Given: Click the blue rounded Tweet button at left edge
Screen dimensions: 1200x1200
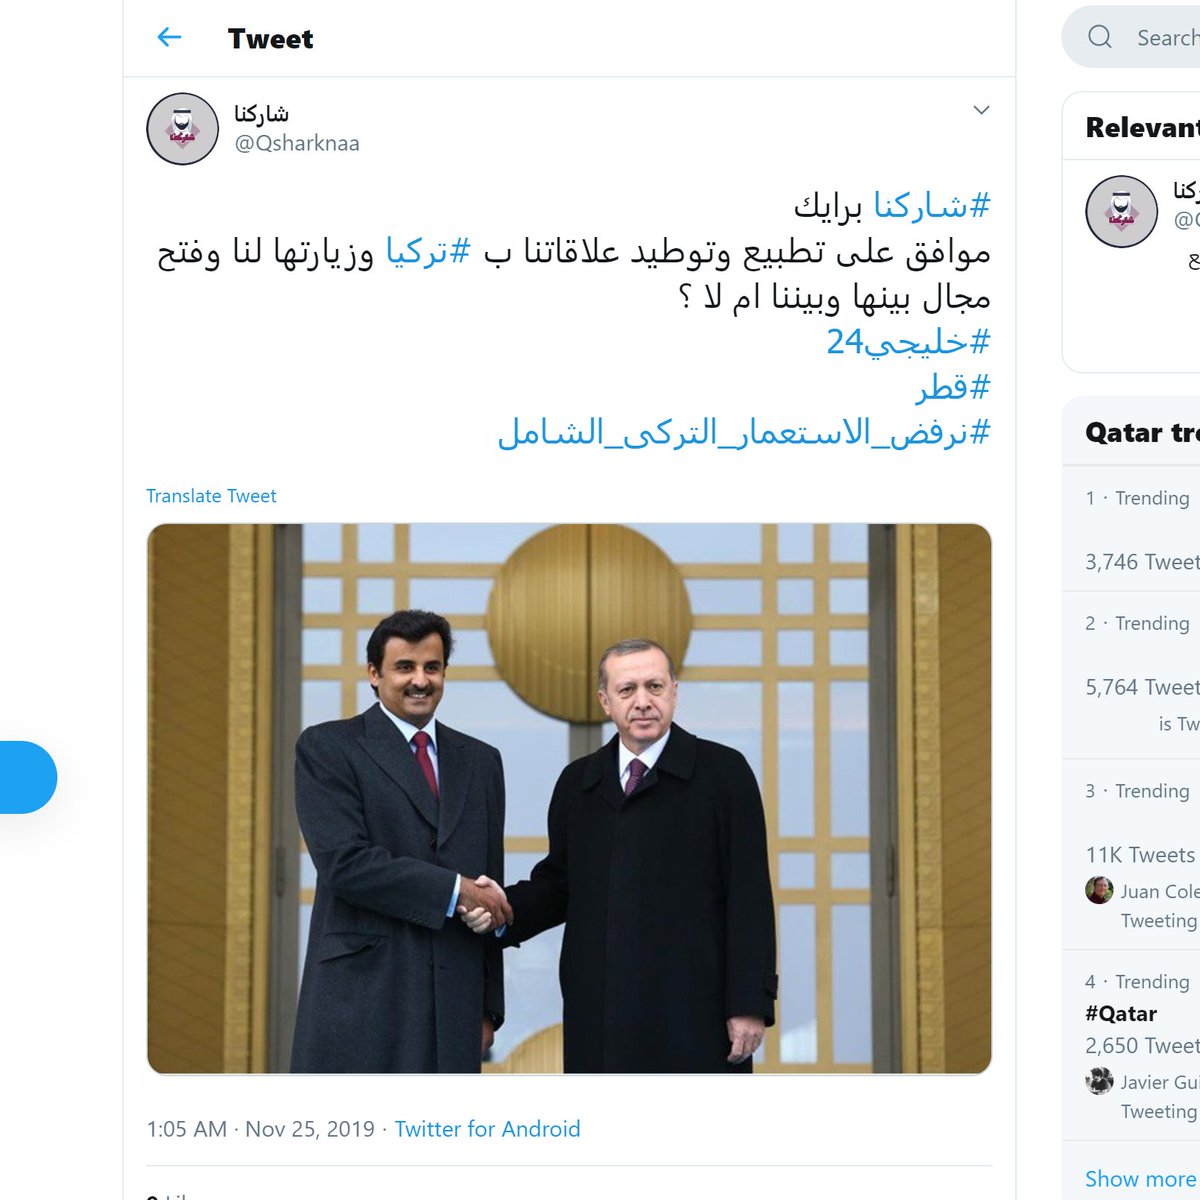Looking at the screenshot, I should (x=28, y=777).
